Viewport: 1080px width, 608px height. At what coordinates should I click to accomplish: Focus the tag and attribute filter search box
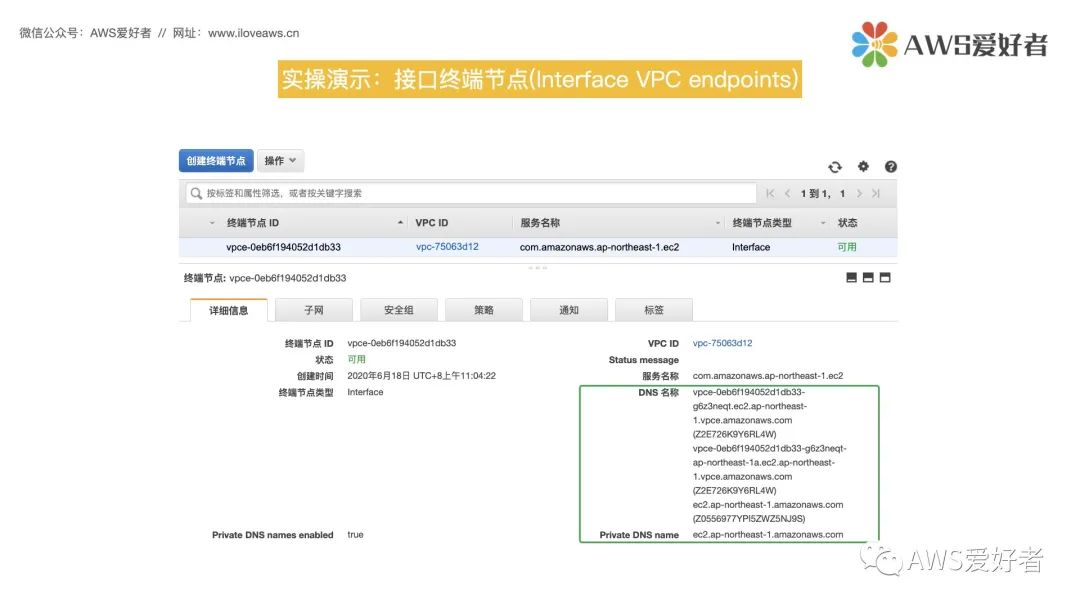pyautogui.click(x=471, y=193)
